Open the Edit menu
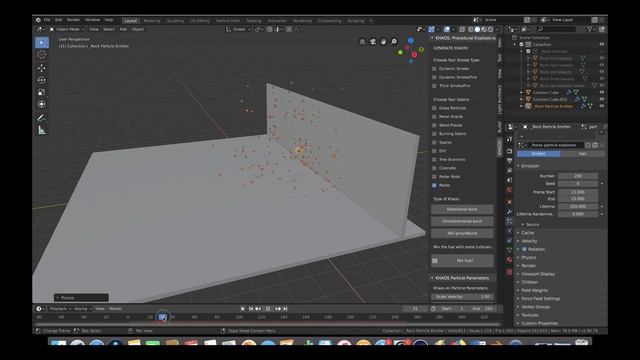The image size is (640, 360). [59, 20]
